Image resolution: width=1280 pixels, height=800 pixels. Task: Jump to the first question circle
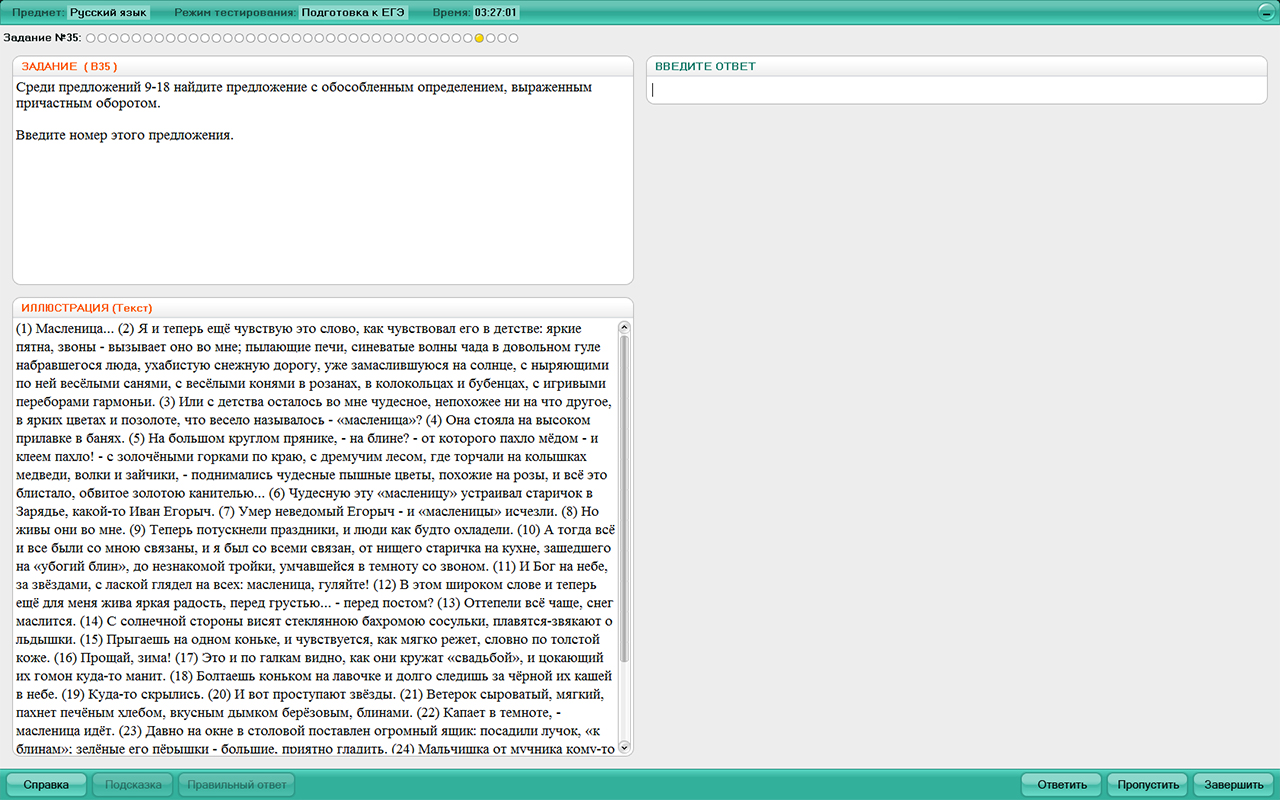pos(90,38)
